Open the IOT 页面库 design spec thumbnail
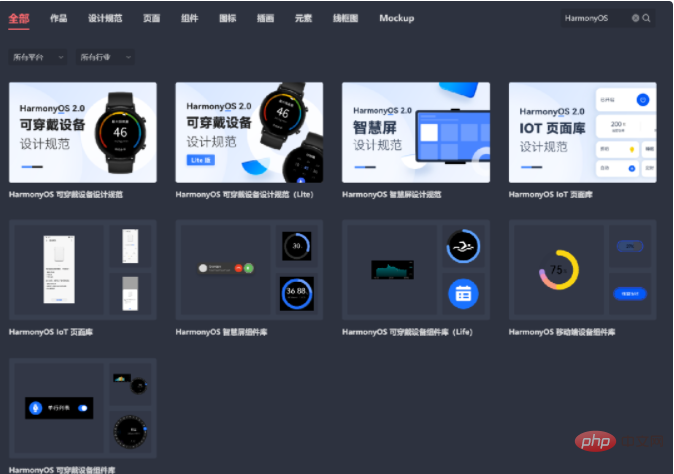 pyautogui.click(x=582, y=132)
